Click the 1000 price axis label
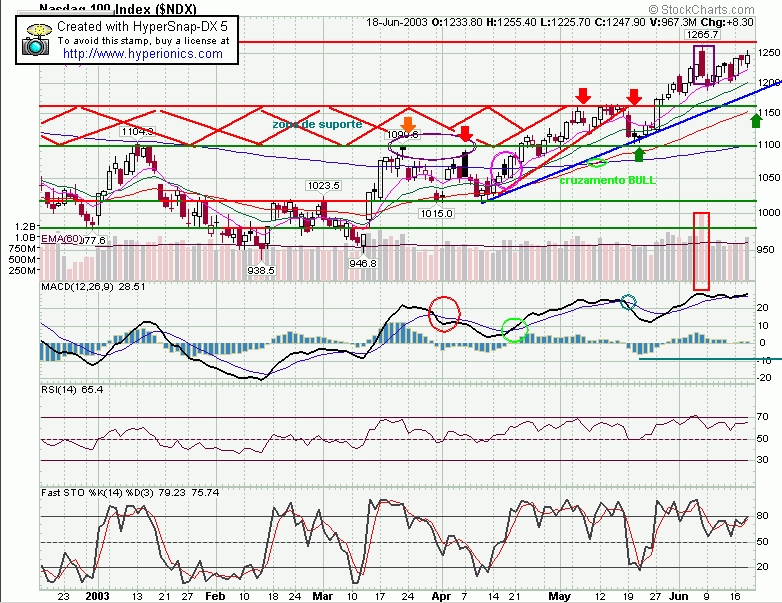 (x=768, y=212)
